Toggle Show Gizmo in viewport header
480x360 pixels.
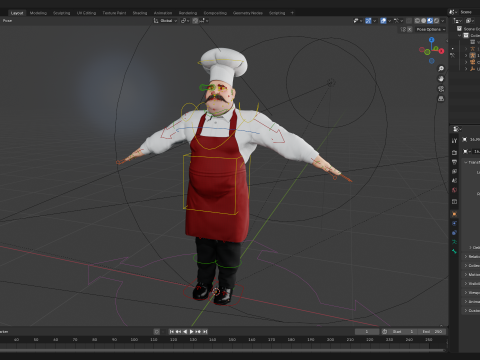point(368,21)
